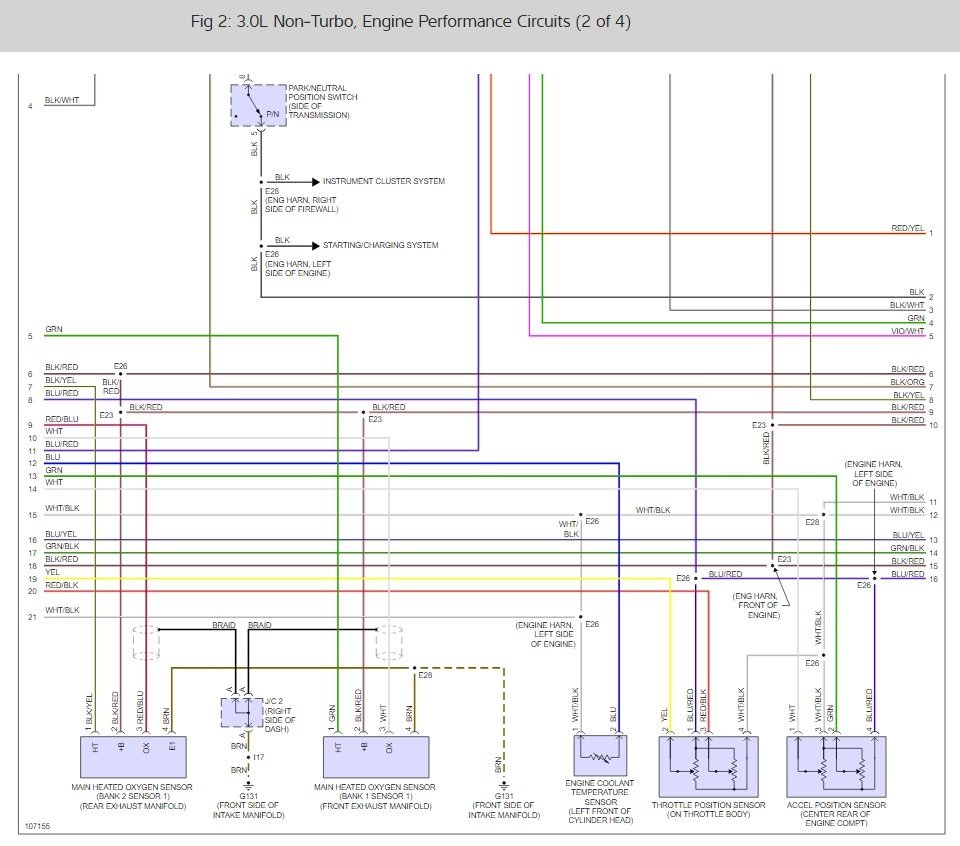Click the 'HT' terminal in Bank 2 sensor
This screenshot has height=846, width=960.
coord(95,747)
